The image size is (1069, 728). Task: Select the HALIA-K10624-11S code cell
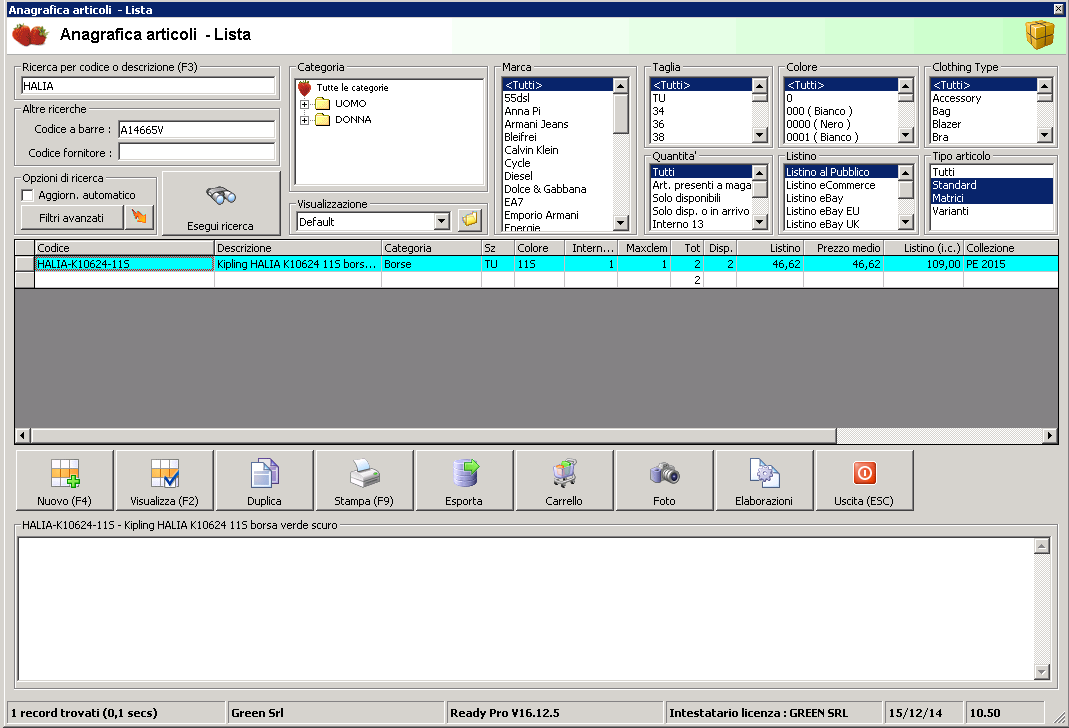pos(124,264)
